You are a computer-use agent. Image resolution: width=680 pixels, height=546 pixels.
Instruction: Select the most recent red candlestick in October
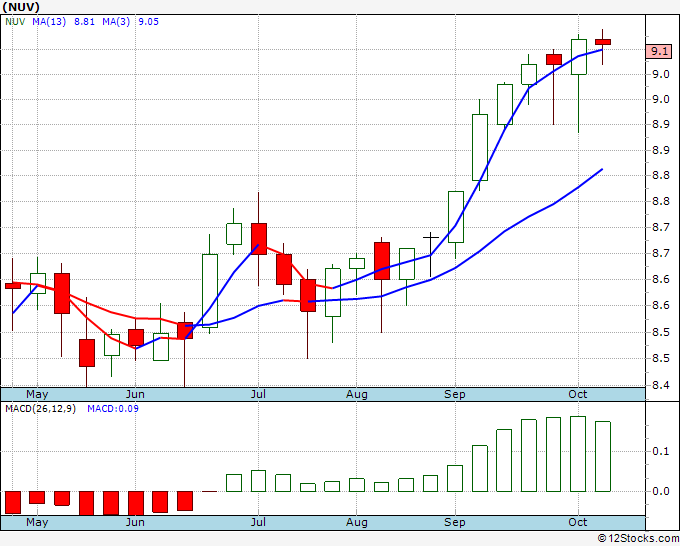tap(603, 42)
